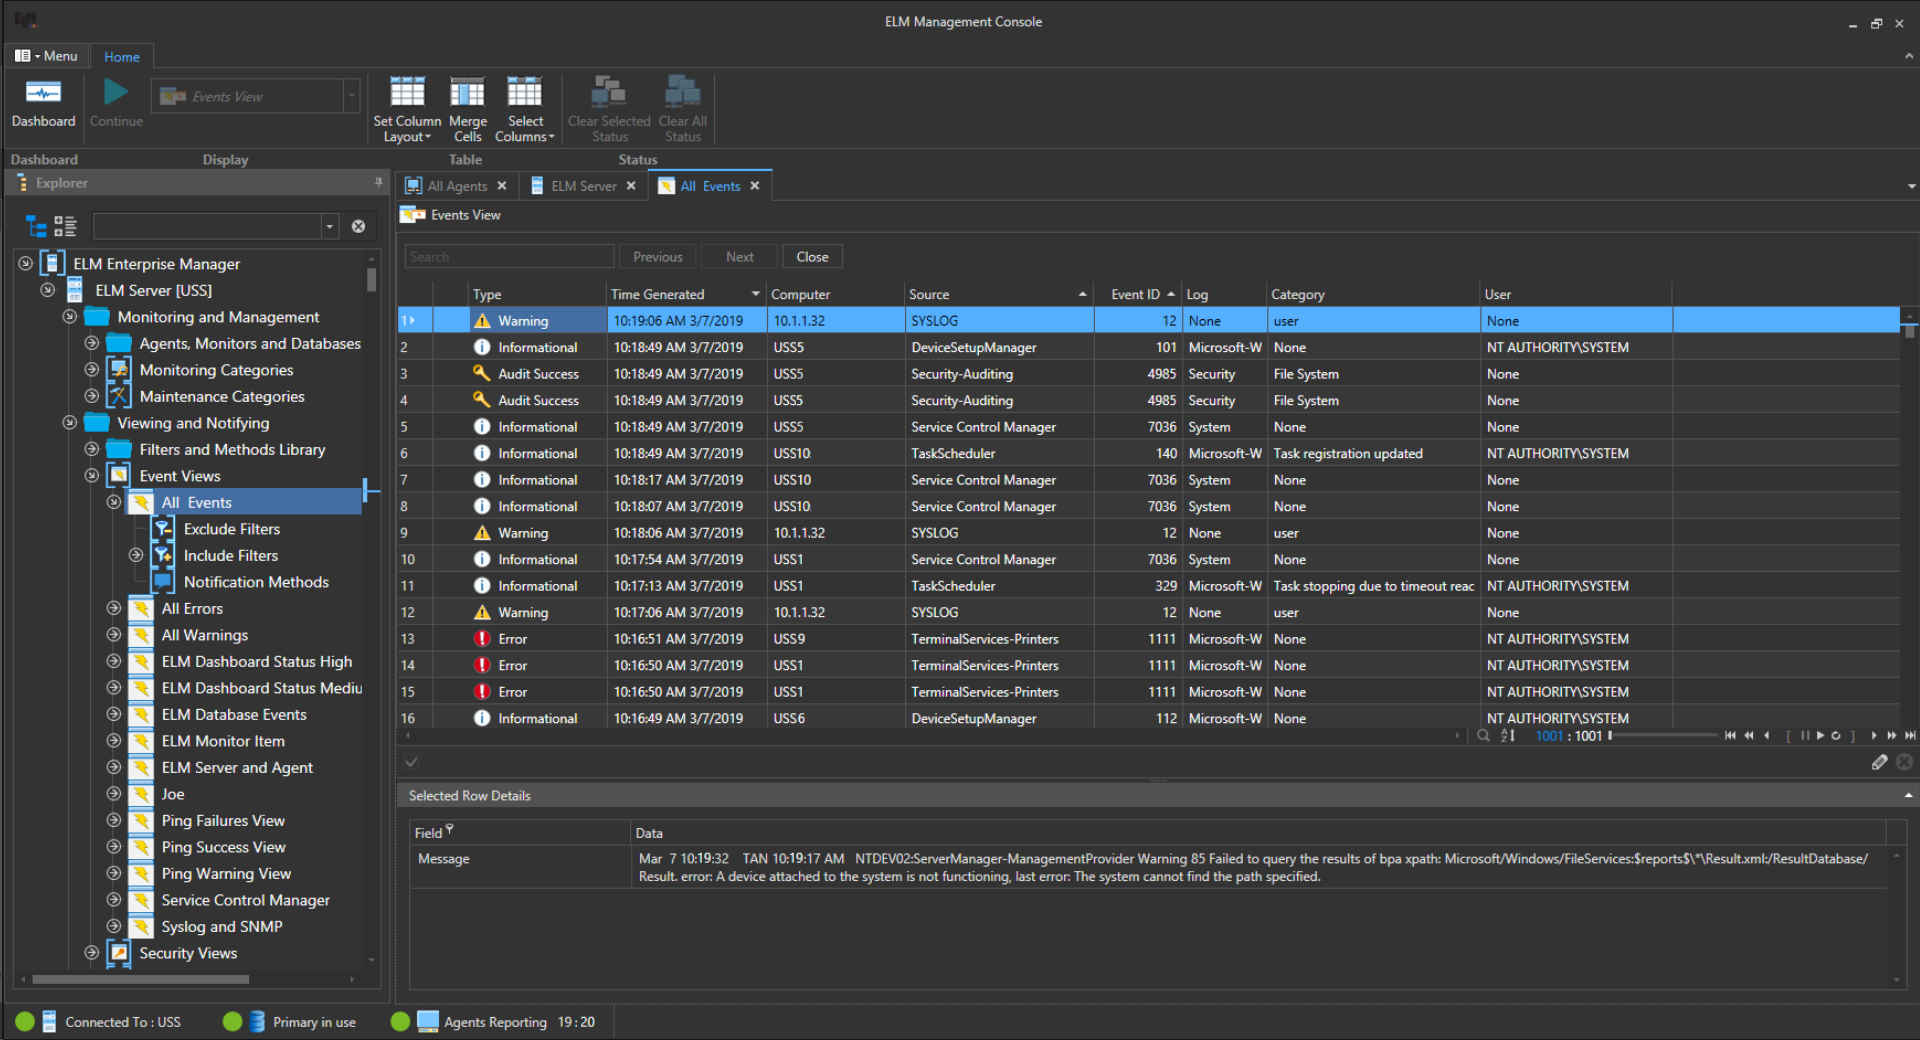Collapse the Viewing and Notifying node
The image size is (1920, 1040).
69,423
